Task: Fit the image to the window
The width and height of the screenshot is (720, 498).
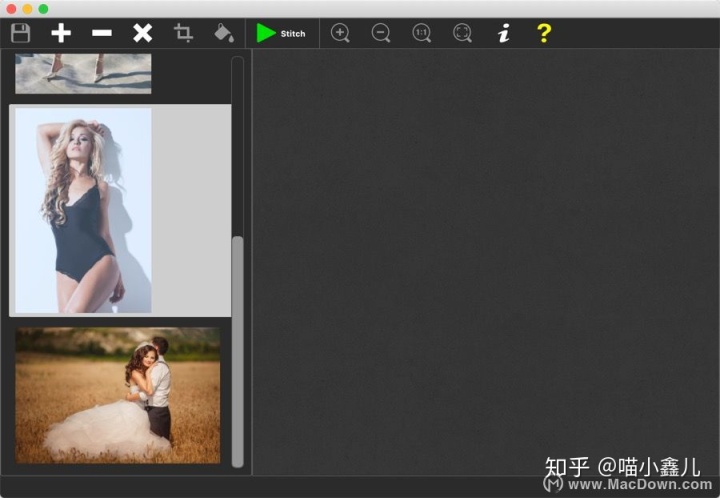Action: tap(462, 33)
